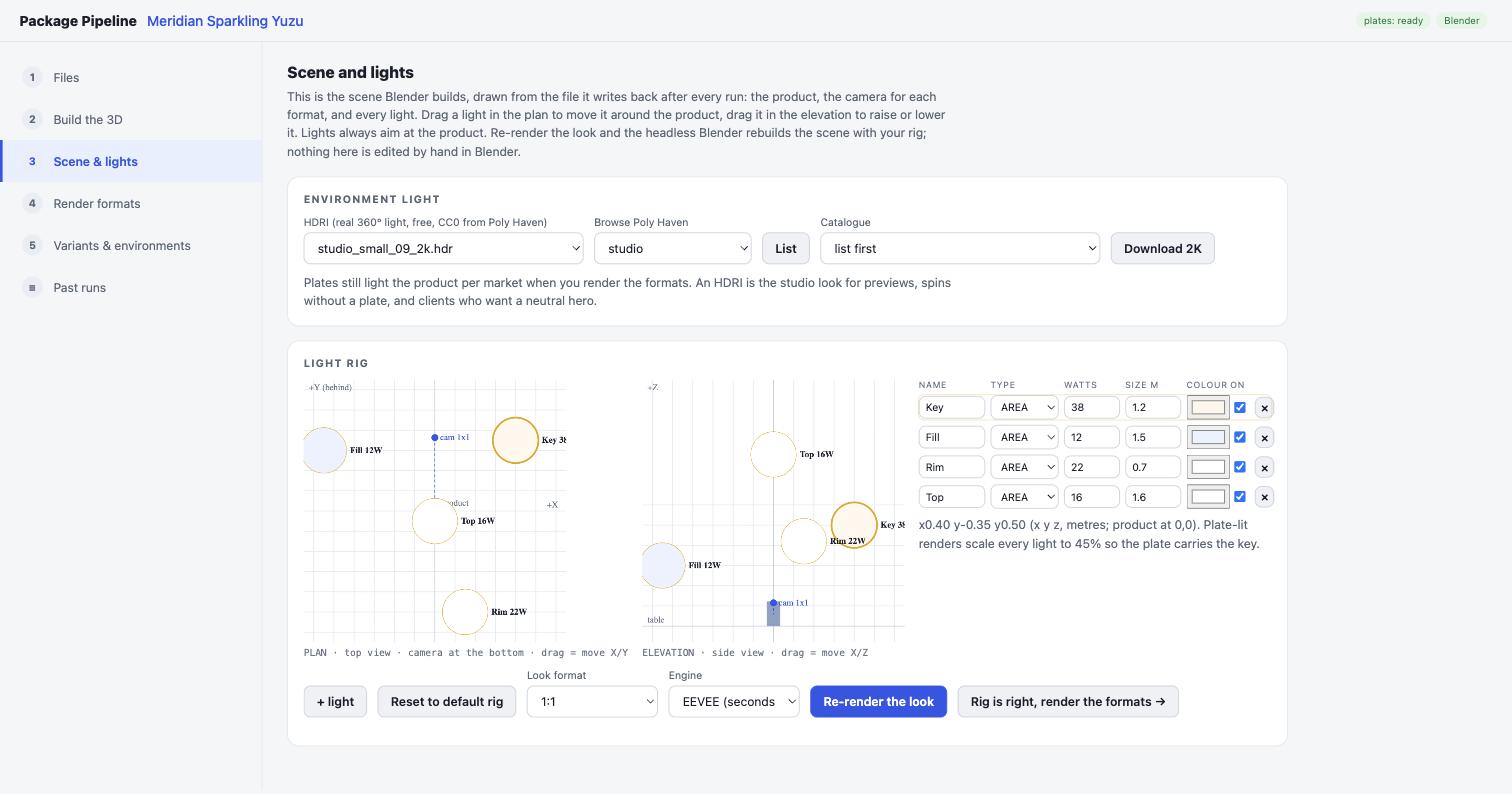Open the Key light colour swatch
Image resolution: width=1512 pixels, height=794 pixels.
1208,408
